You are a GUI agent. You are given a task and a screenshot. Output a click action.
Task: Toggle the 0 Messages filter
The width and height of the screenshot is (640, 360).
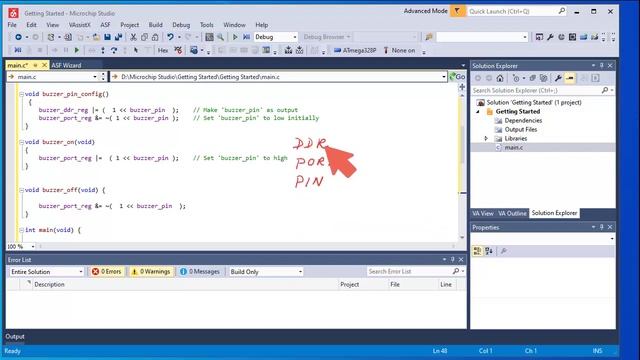coord(200,271)
